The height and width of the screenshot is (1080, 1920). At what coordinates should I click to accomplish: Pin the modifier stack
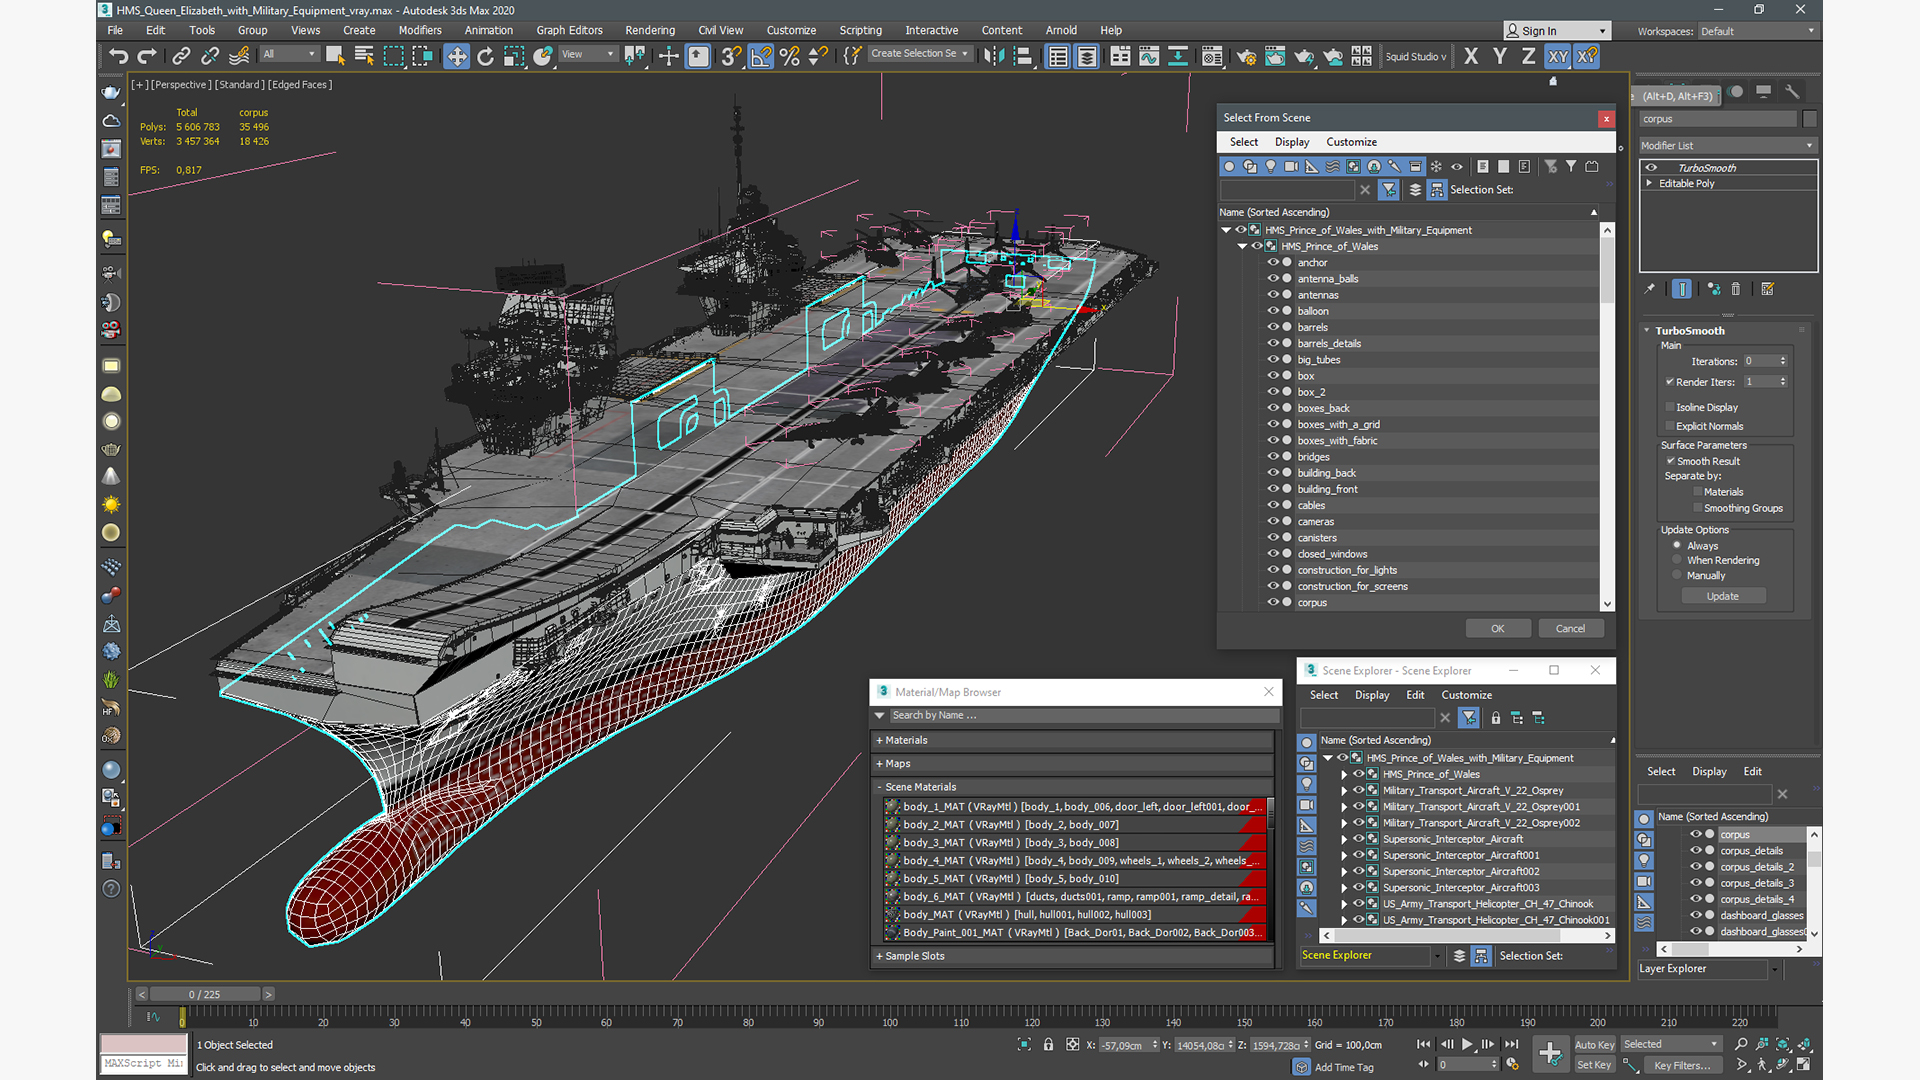click(x=1650, y=289)
